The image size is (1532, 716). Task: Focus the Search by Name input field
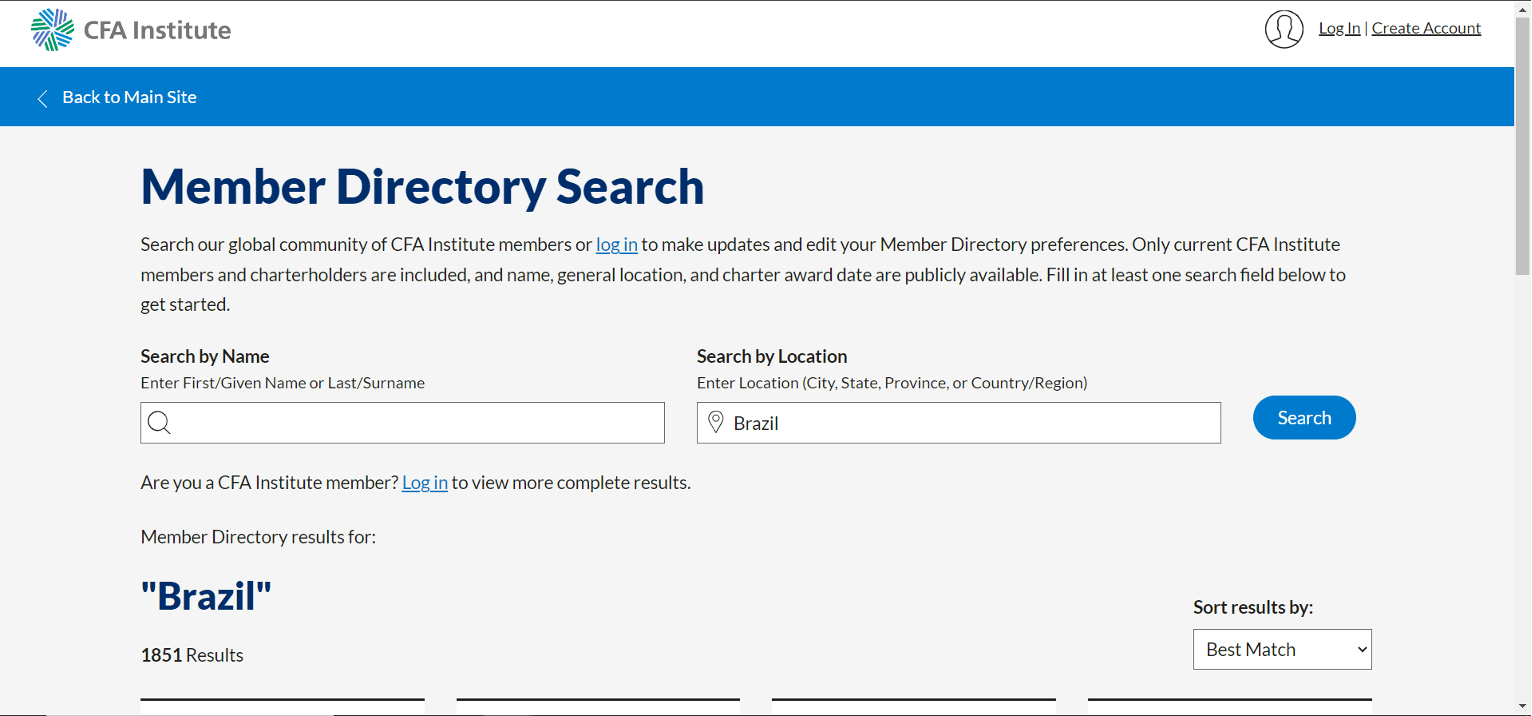point(402,423)
